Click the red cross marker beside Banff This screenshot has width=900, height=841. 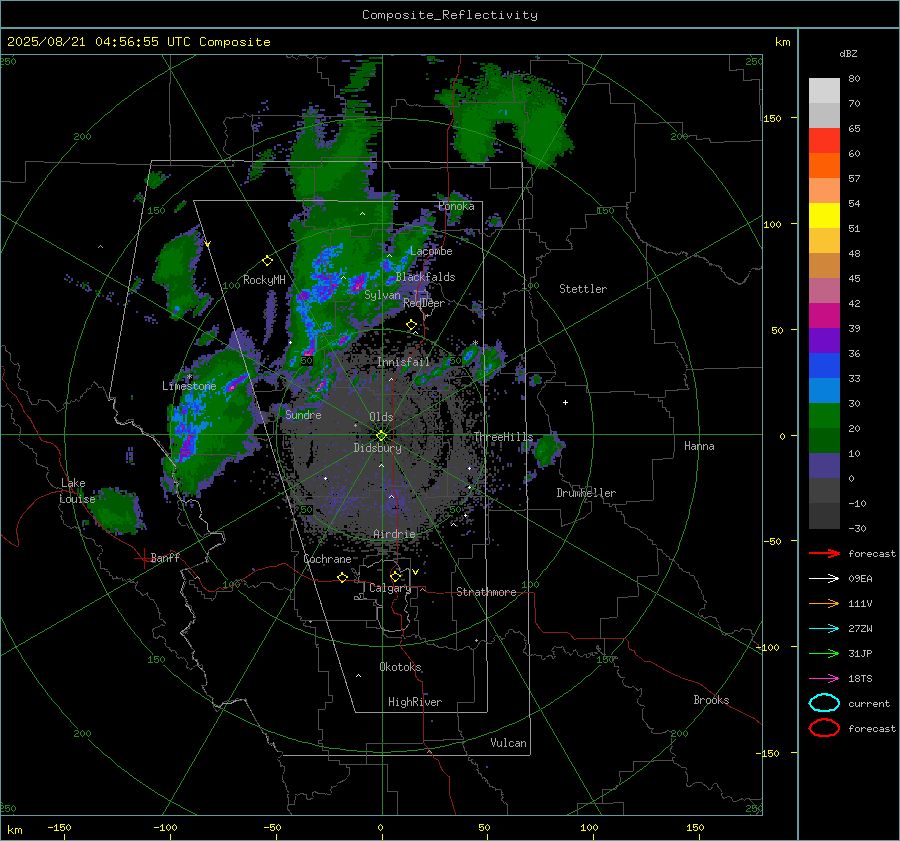coord(142,558)
